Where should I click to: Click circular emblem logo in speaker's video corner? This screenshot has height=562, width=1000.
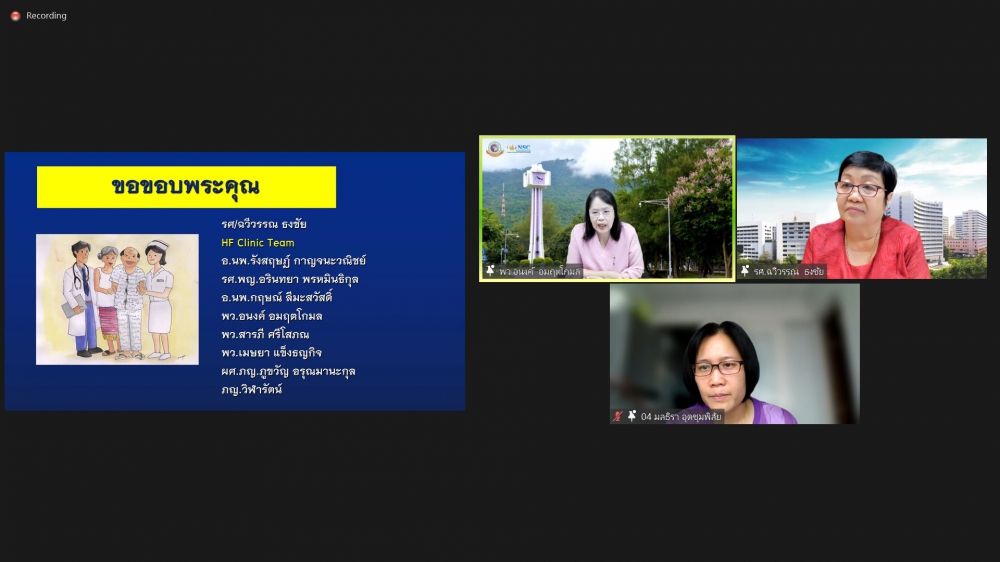tap(494, 149)
